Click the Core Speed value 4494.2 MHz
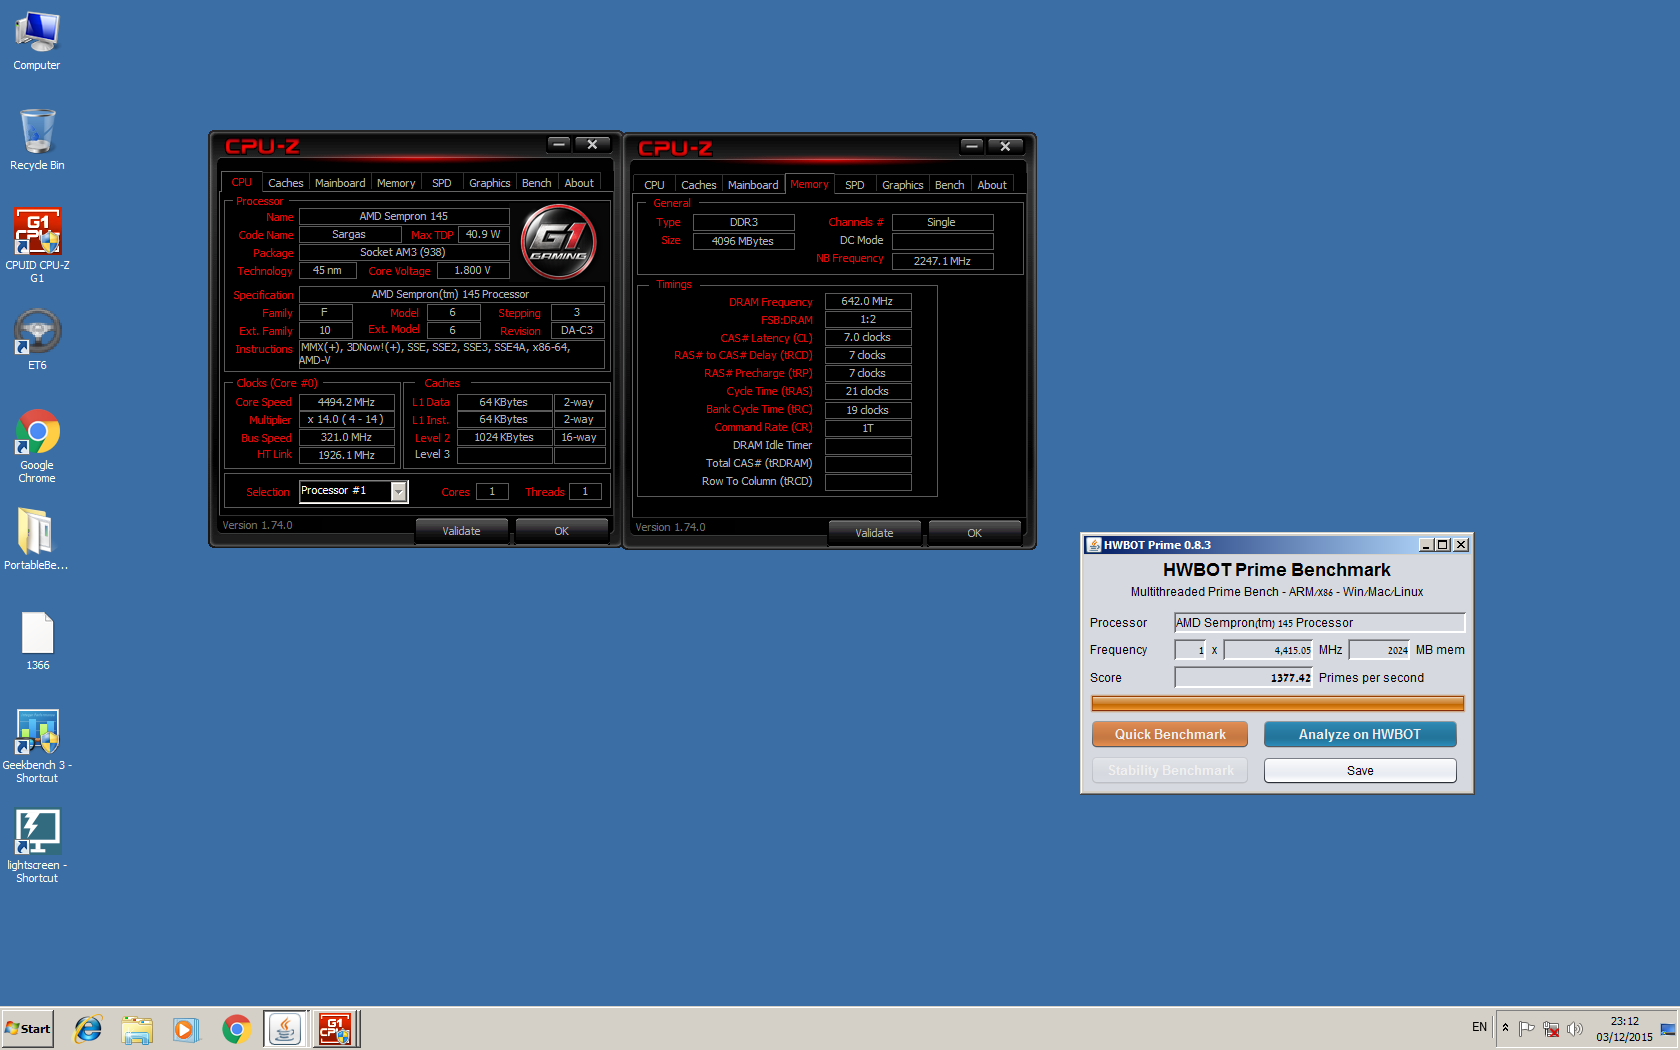1680x1050 pixels. [346, 402]
